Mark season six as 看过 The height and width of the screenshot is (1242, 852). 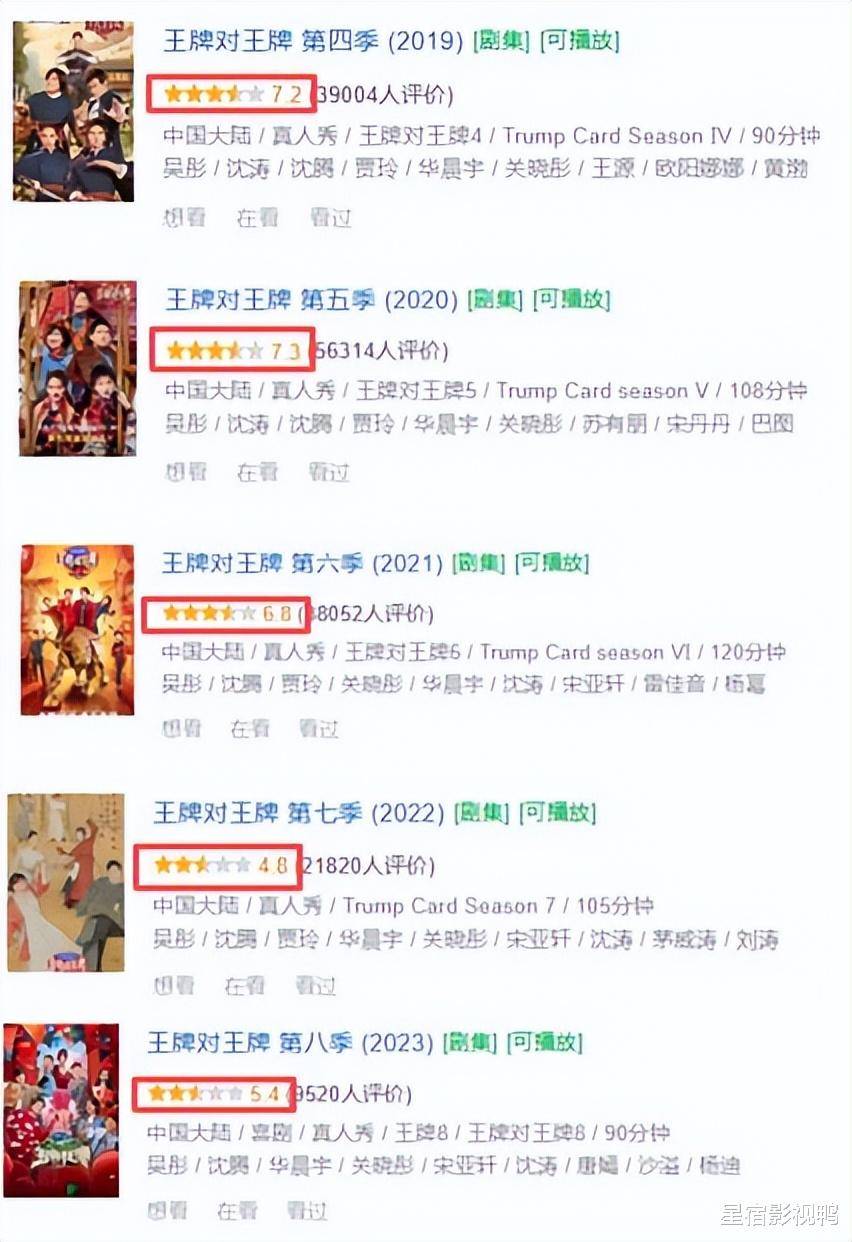[x=318, y=729]
